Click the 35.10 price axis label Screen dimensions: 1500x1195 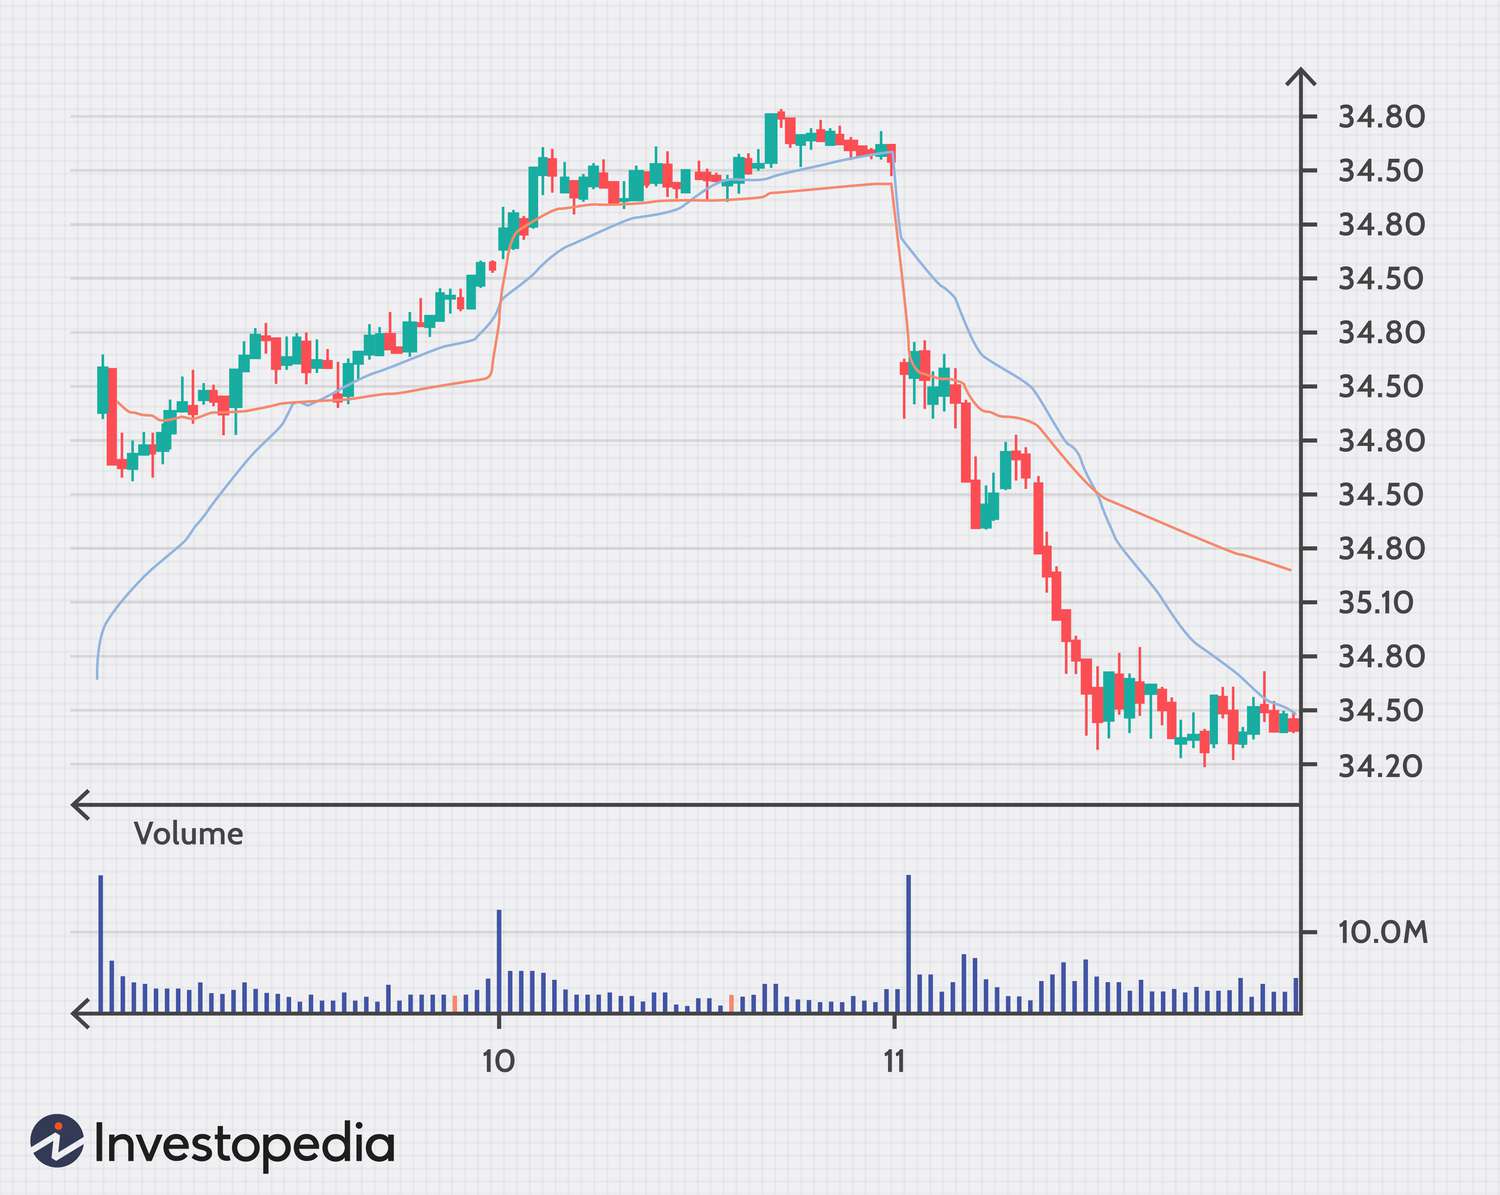[1375, 602]
